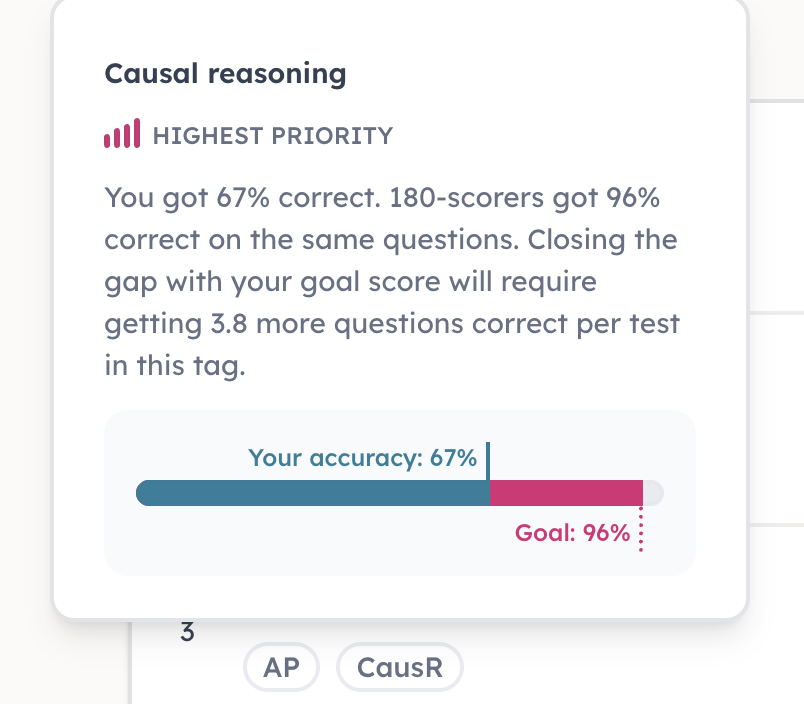Click the 'Goal: 96%' label
This screenshot has height=704, width=804.
(572, 533)
